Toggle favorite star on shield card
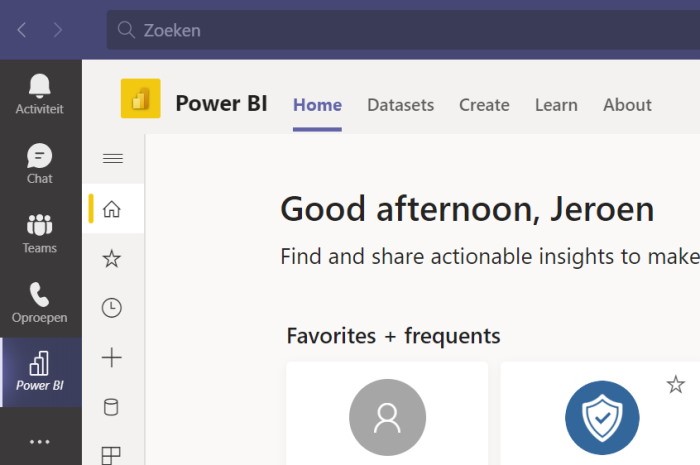 (x=676, y=384)
